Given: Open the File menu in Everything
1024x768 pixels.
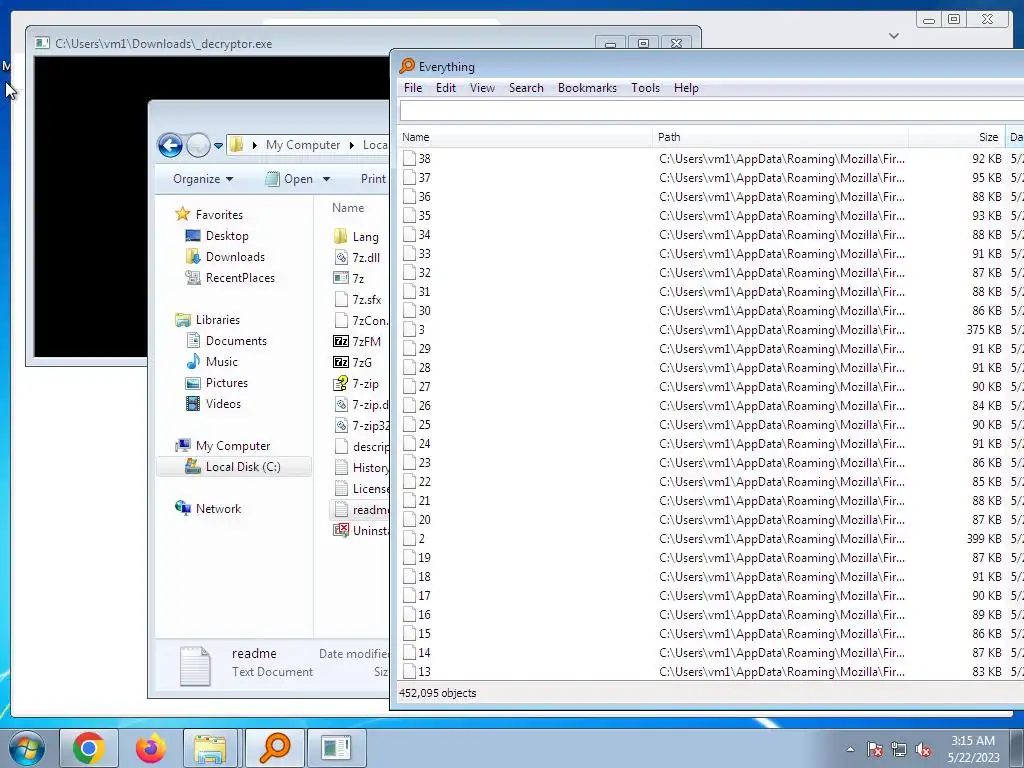Looking at the screenshot, I should click(413, 88).
